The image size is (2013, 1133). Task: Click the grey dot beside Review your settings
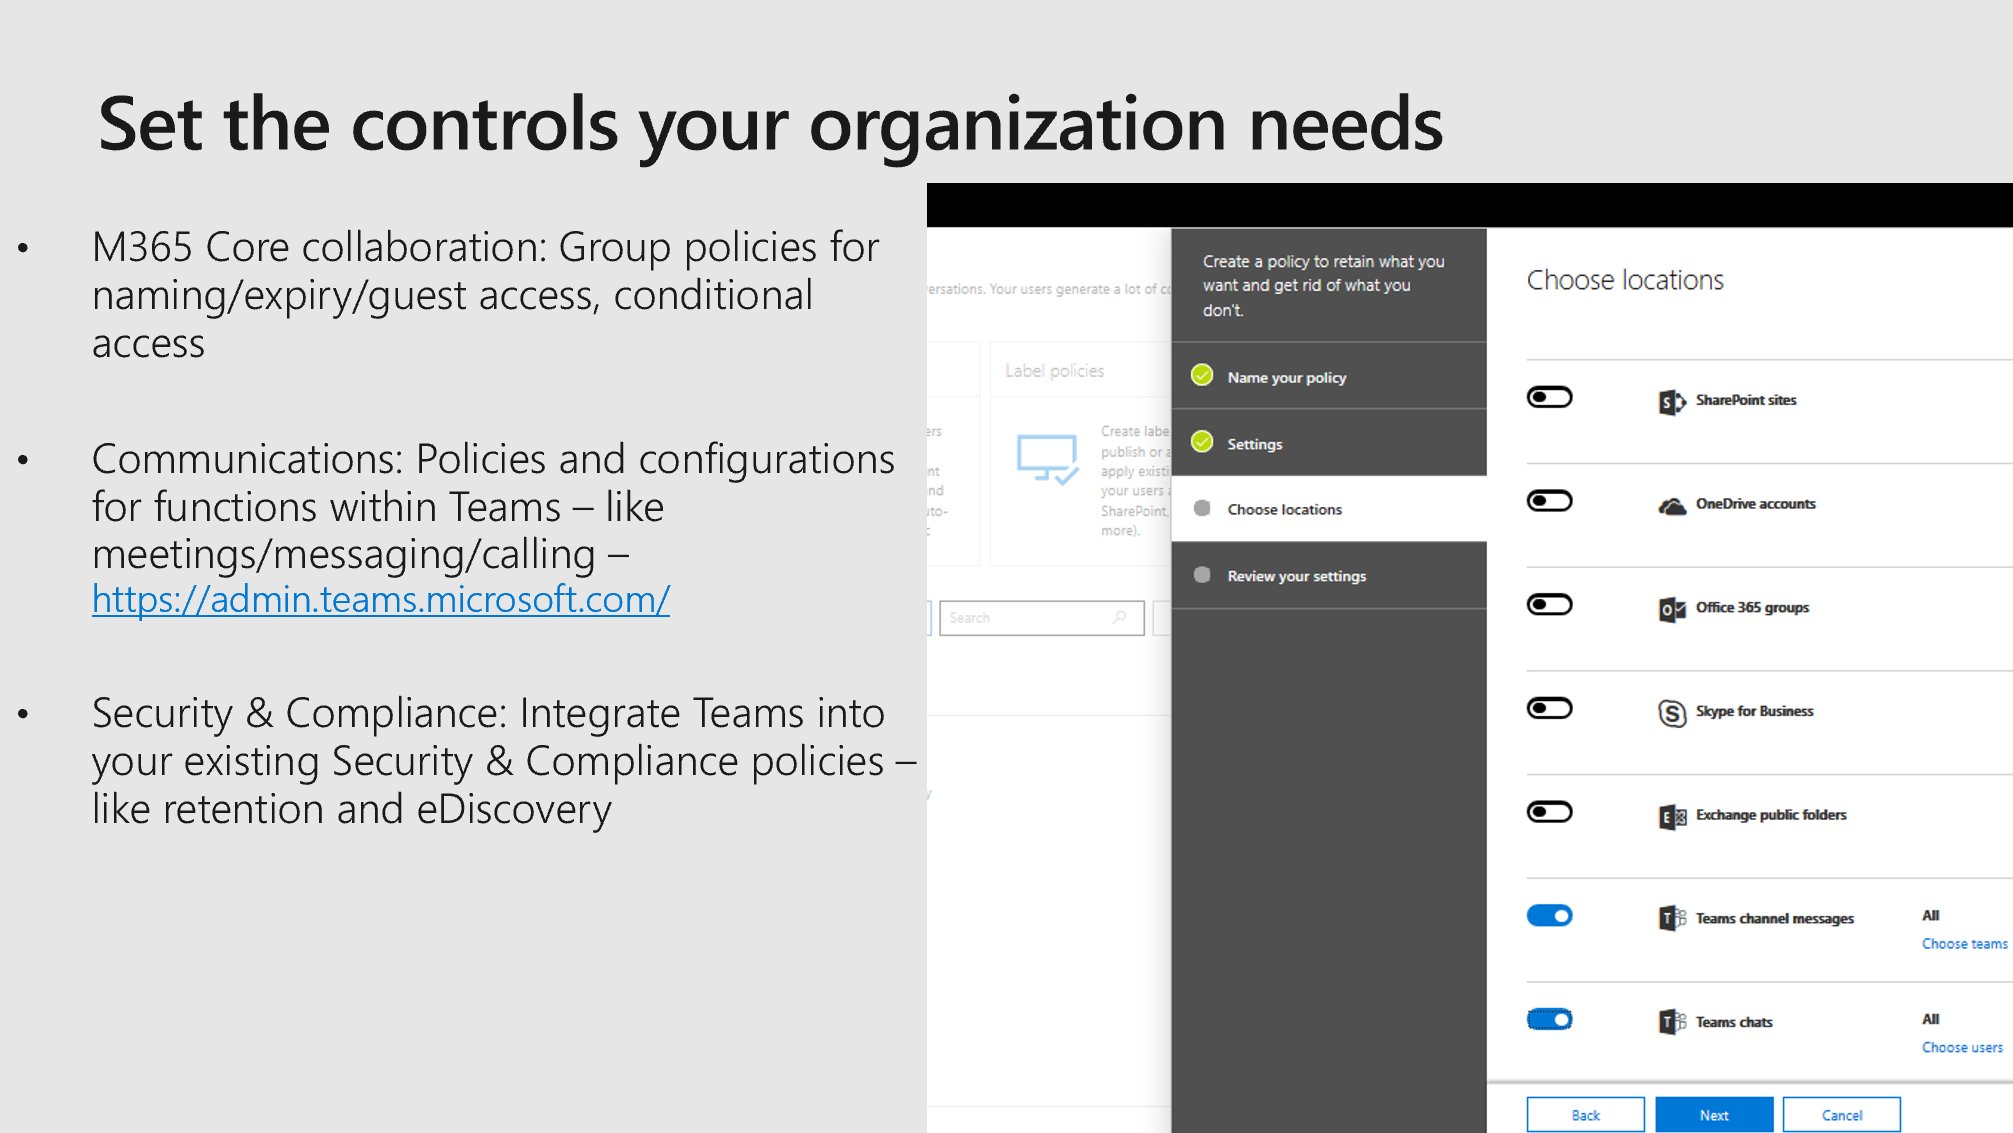pos(1202,575)
